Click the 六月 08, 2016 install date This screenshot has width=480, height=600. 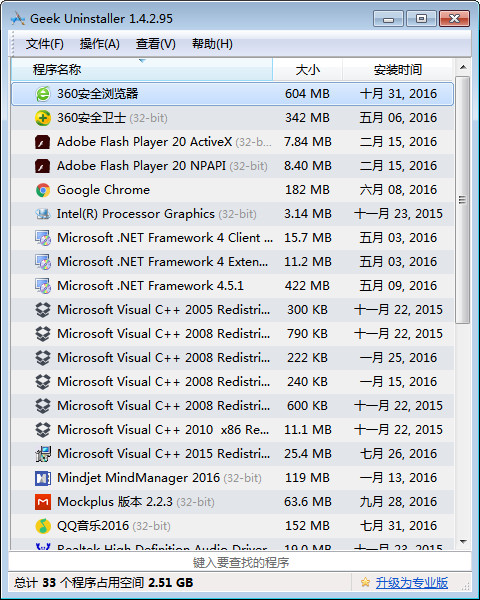pyautogui.click(x=398, y=190)
